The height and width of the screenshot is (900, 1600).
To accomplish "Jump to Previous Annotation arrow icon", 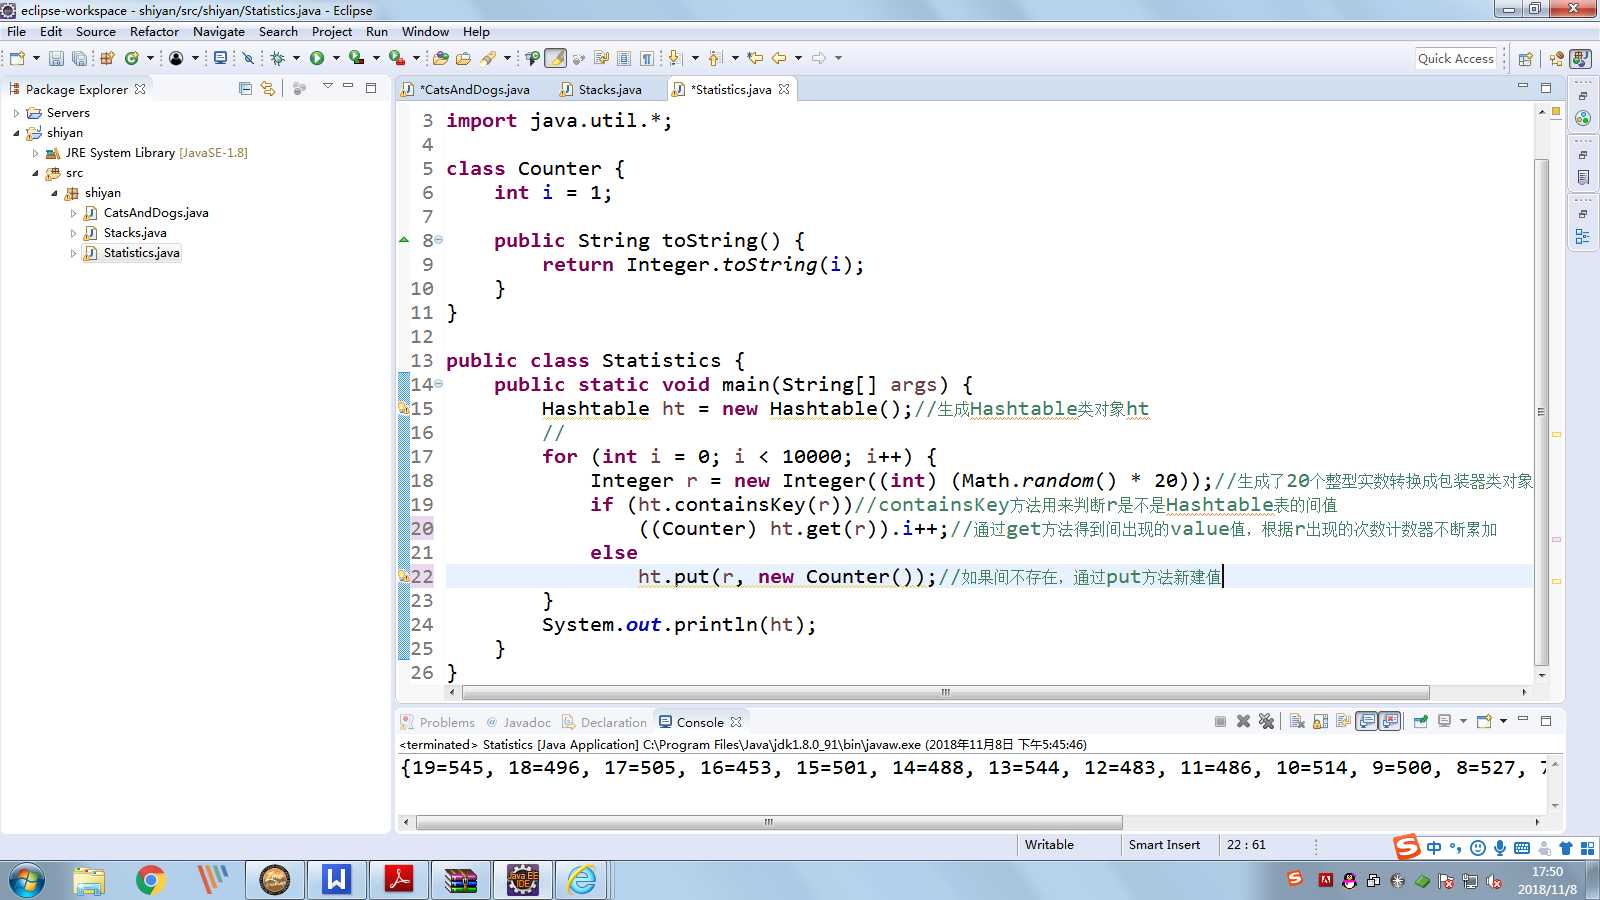I will click(714, 58).
